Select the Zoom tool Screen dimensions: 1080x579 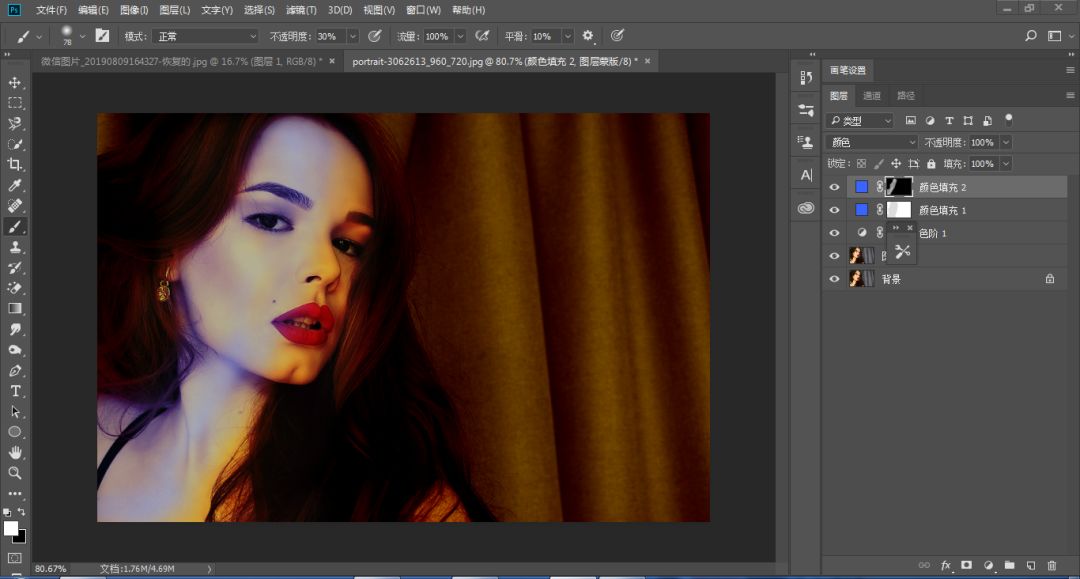[15, 473]
